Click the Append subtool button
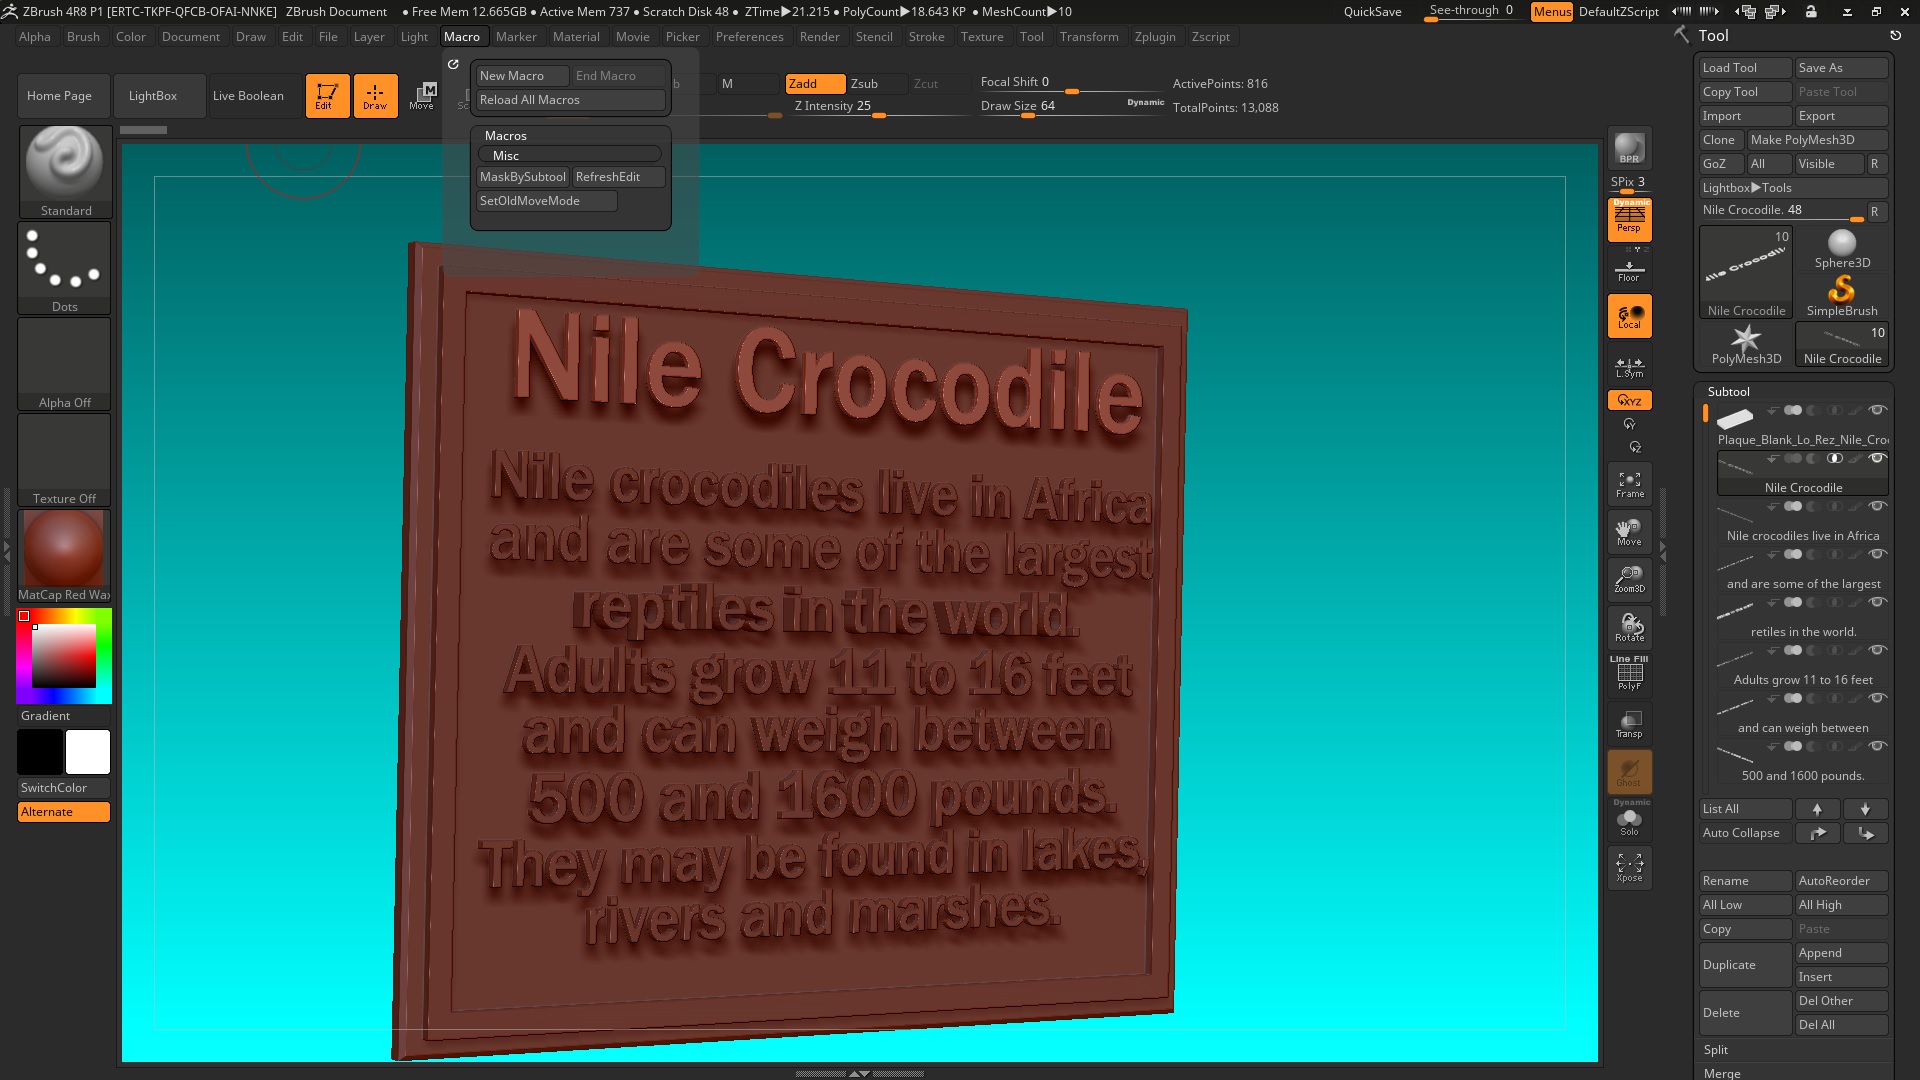 pyautogui.click(x=1842, y=953)
